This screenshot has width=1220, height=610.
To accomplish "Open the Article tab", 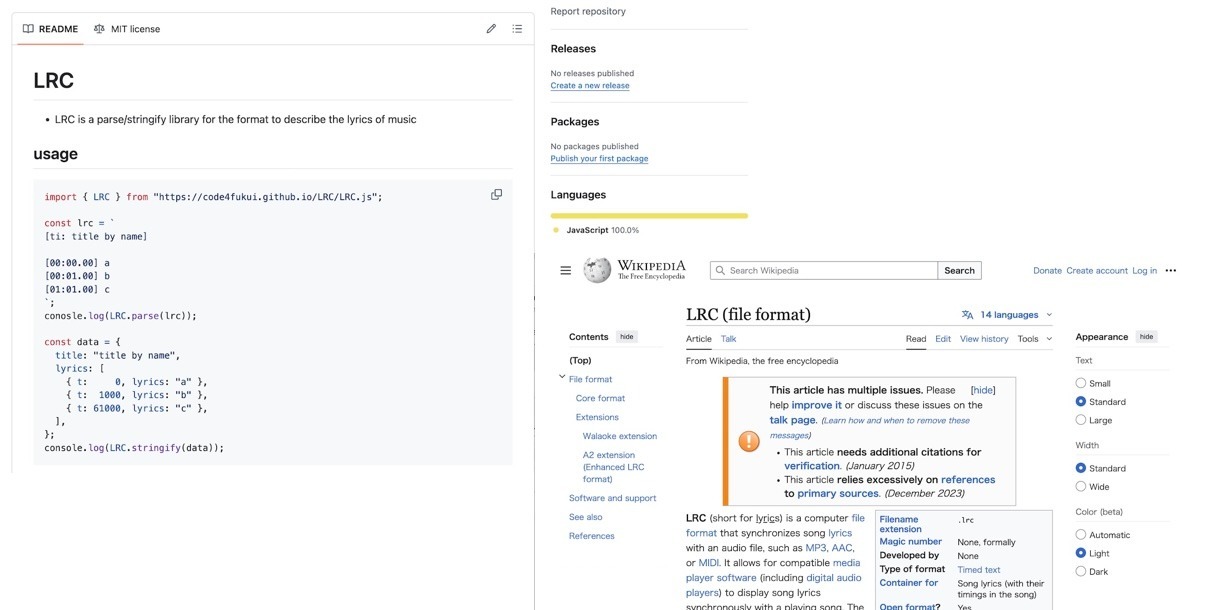I will click(699, 339).
